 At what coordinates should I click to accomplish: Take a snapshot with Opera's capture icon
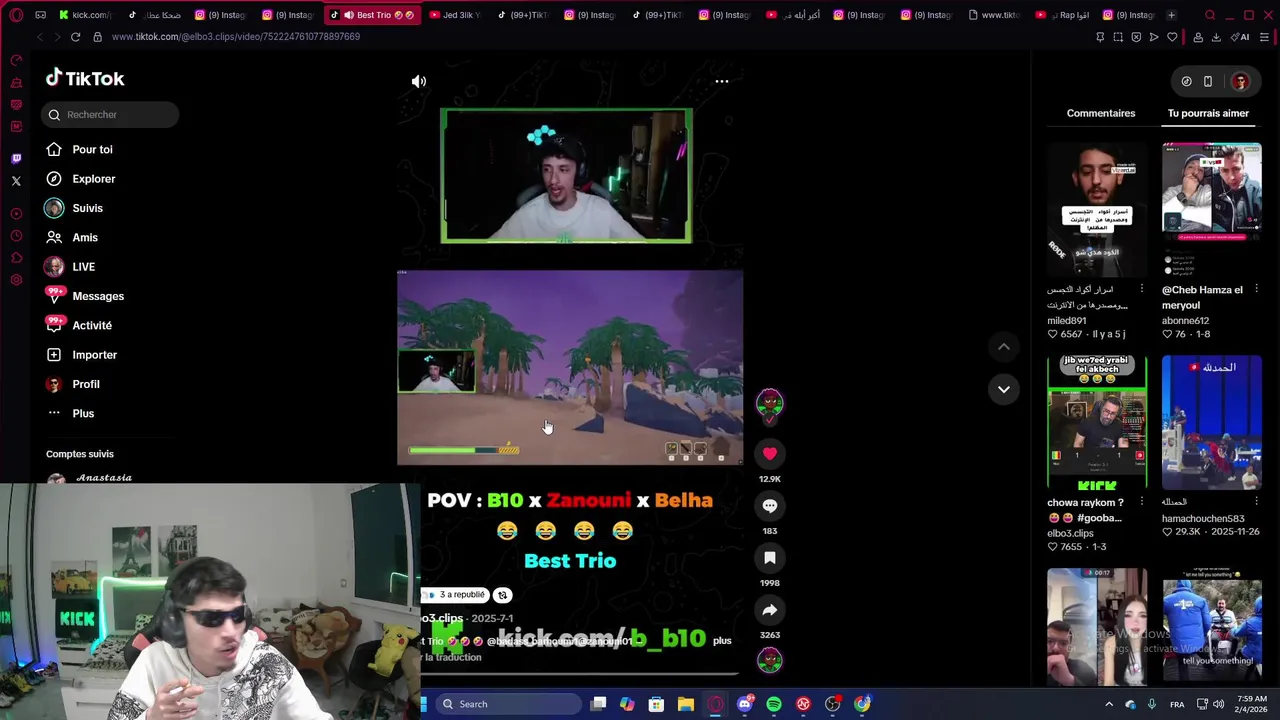tap(1118, 37)
